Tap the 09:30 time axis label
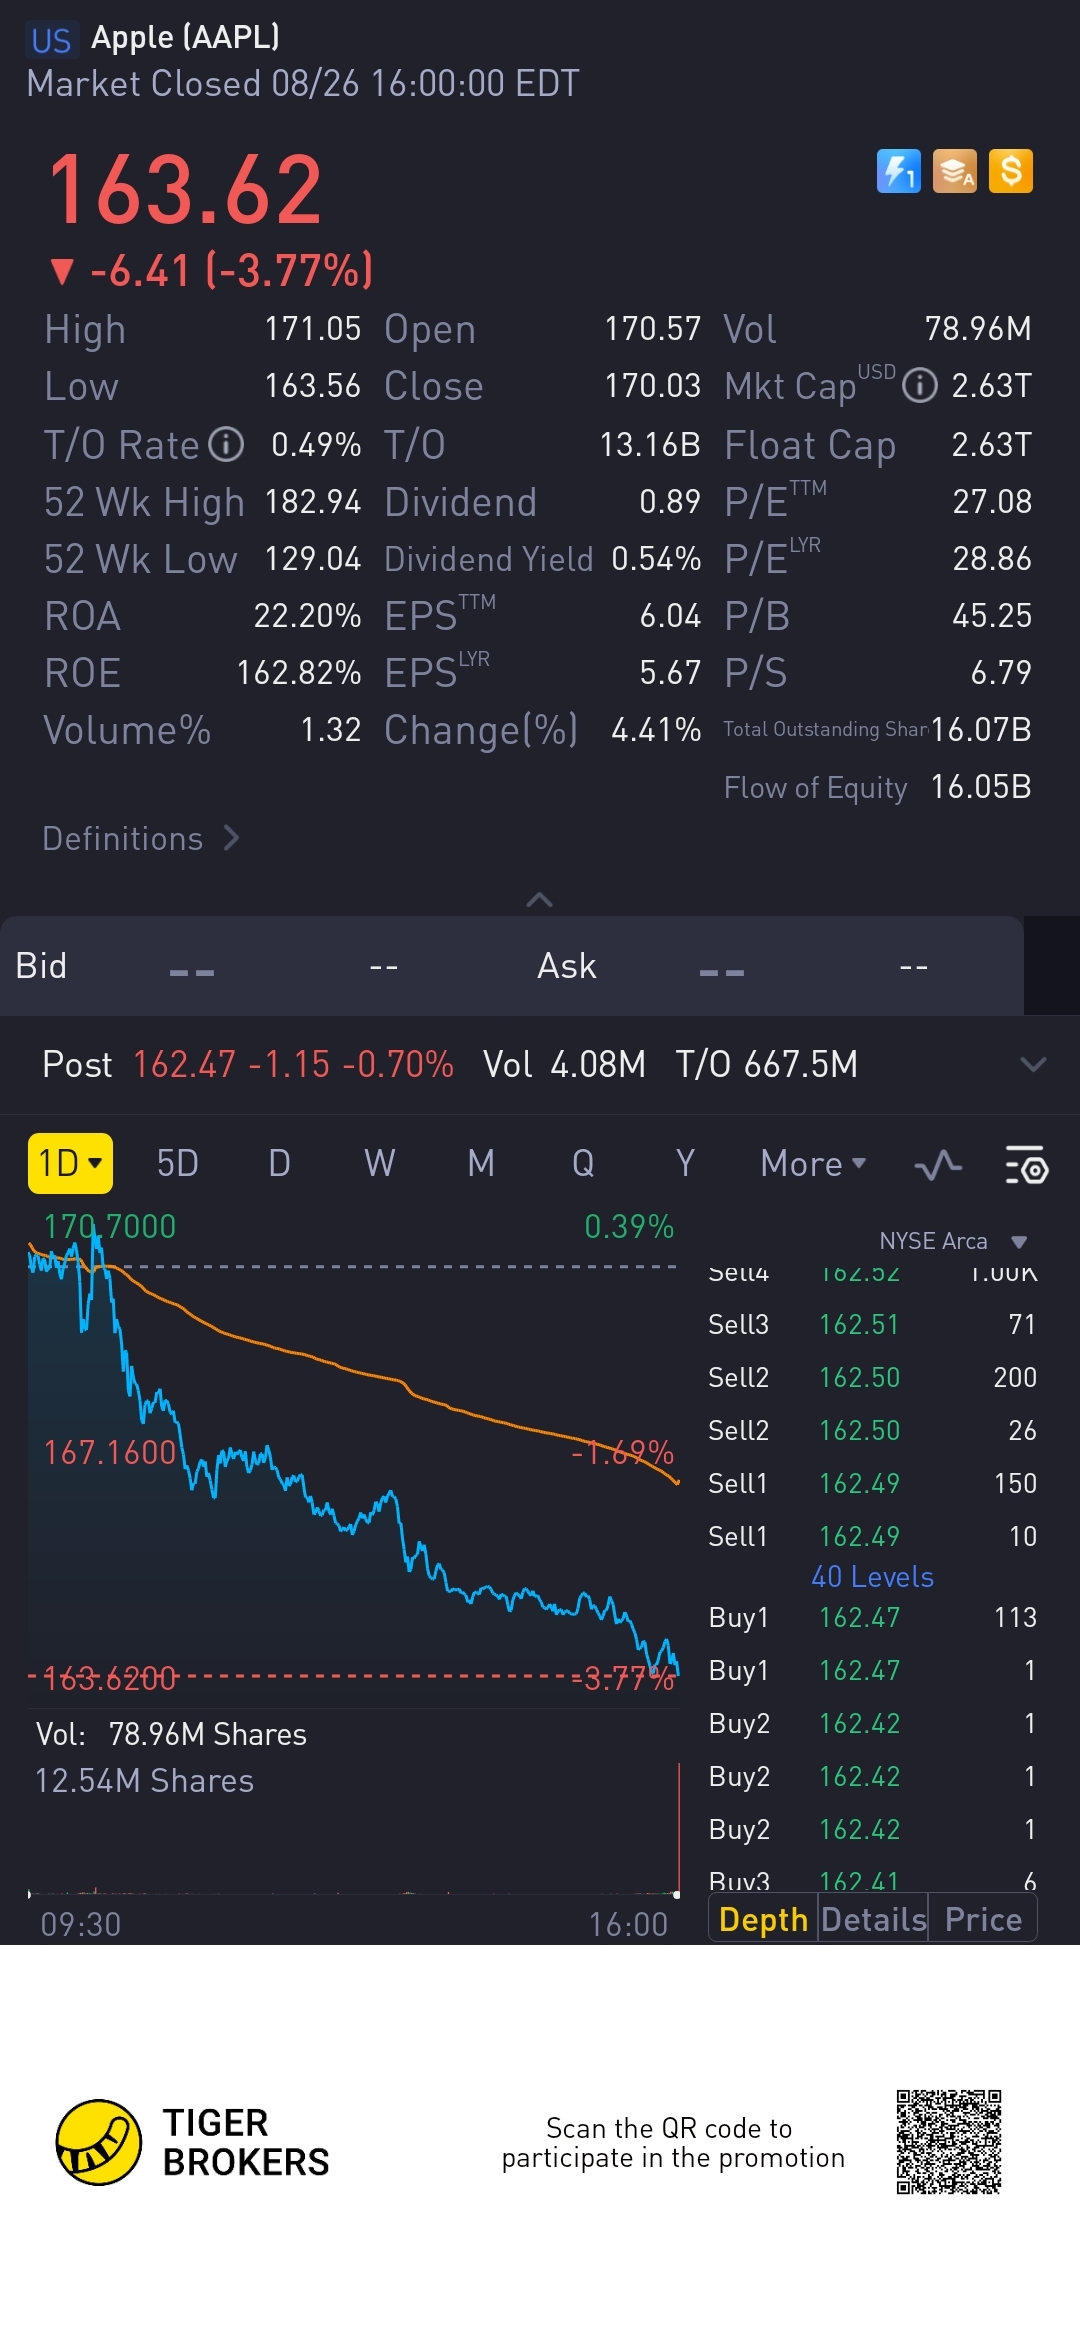This screenshot has width=1080, height=2340. [x=80, y=1924]
